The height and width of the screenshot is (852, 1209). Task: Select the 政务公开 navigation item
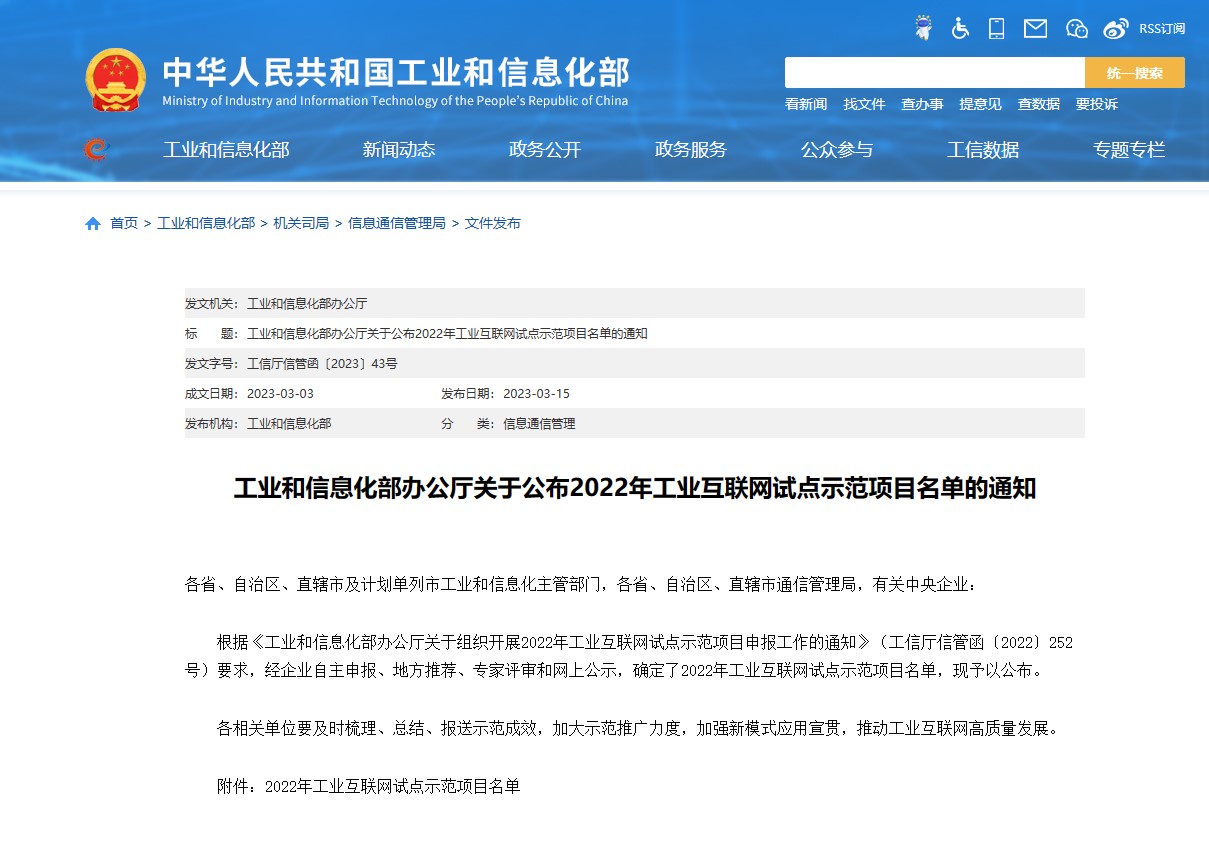pos(545,150)
